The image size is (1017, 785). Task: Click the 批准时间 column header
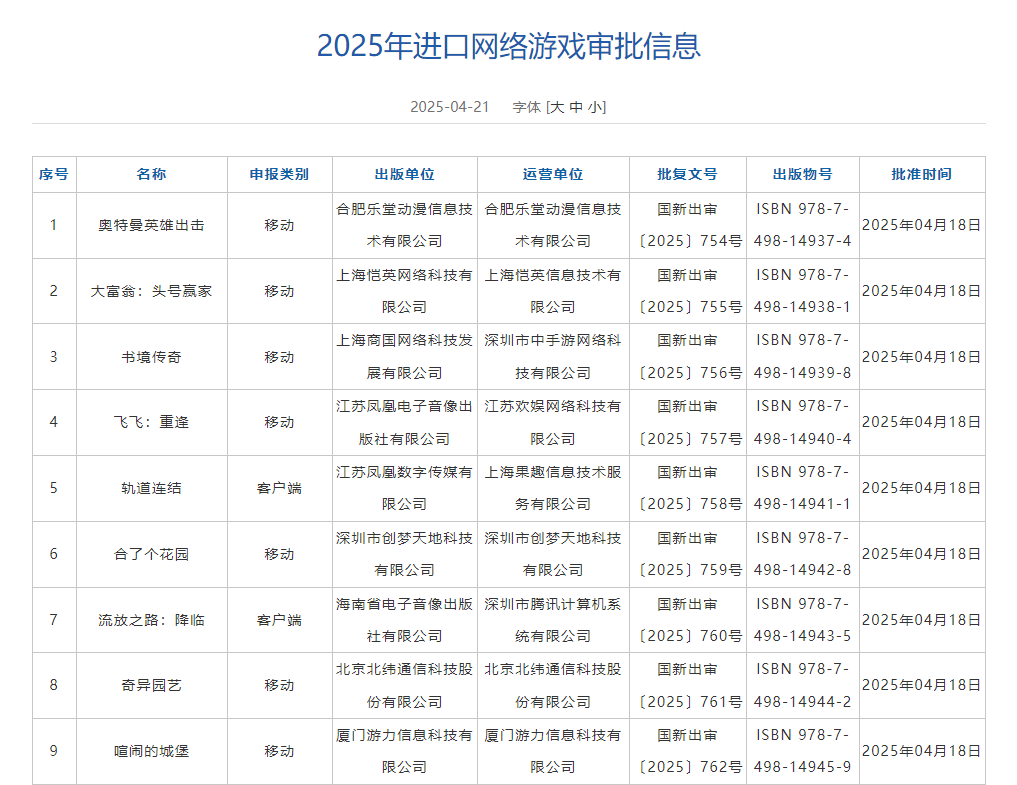coord(921,174)
